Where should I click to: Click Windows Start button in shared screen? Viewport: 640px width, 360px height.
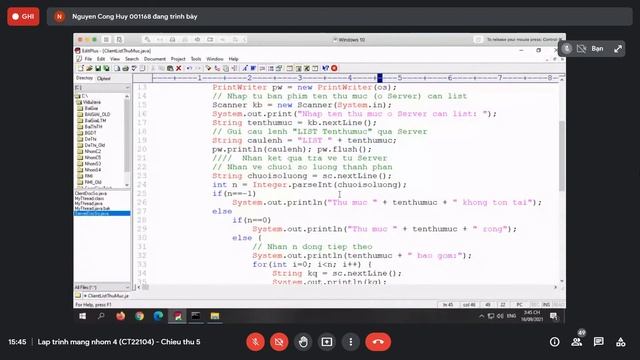pyautogui.click(x=82, y=316)
